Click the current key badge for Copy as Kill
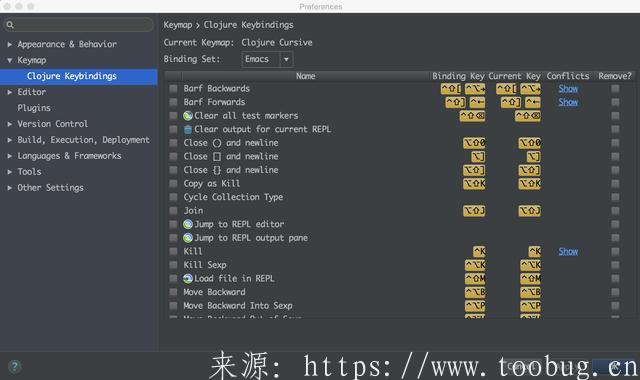 530,184
